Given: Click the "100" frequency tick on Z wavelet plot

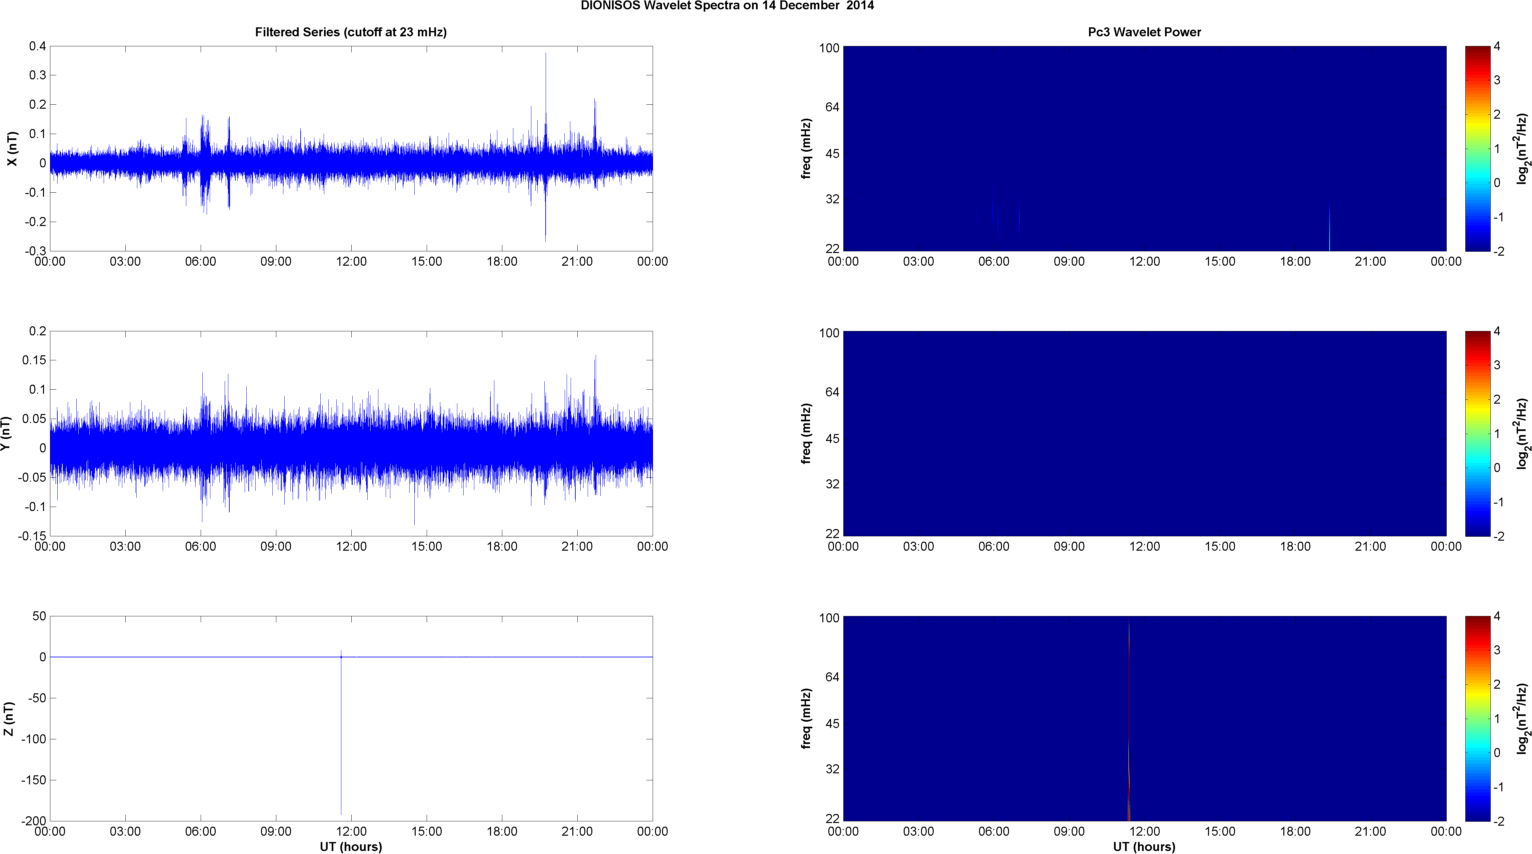Looking at the screenshot, I should 830,618.
